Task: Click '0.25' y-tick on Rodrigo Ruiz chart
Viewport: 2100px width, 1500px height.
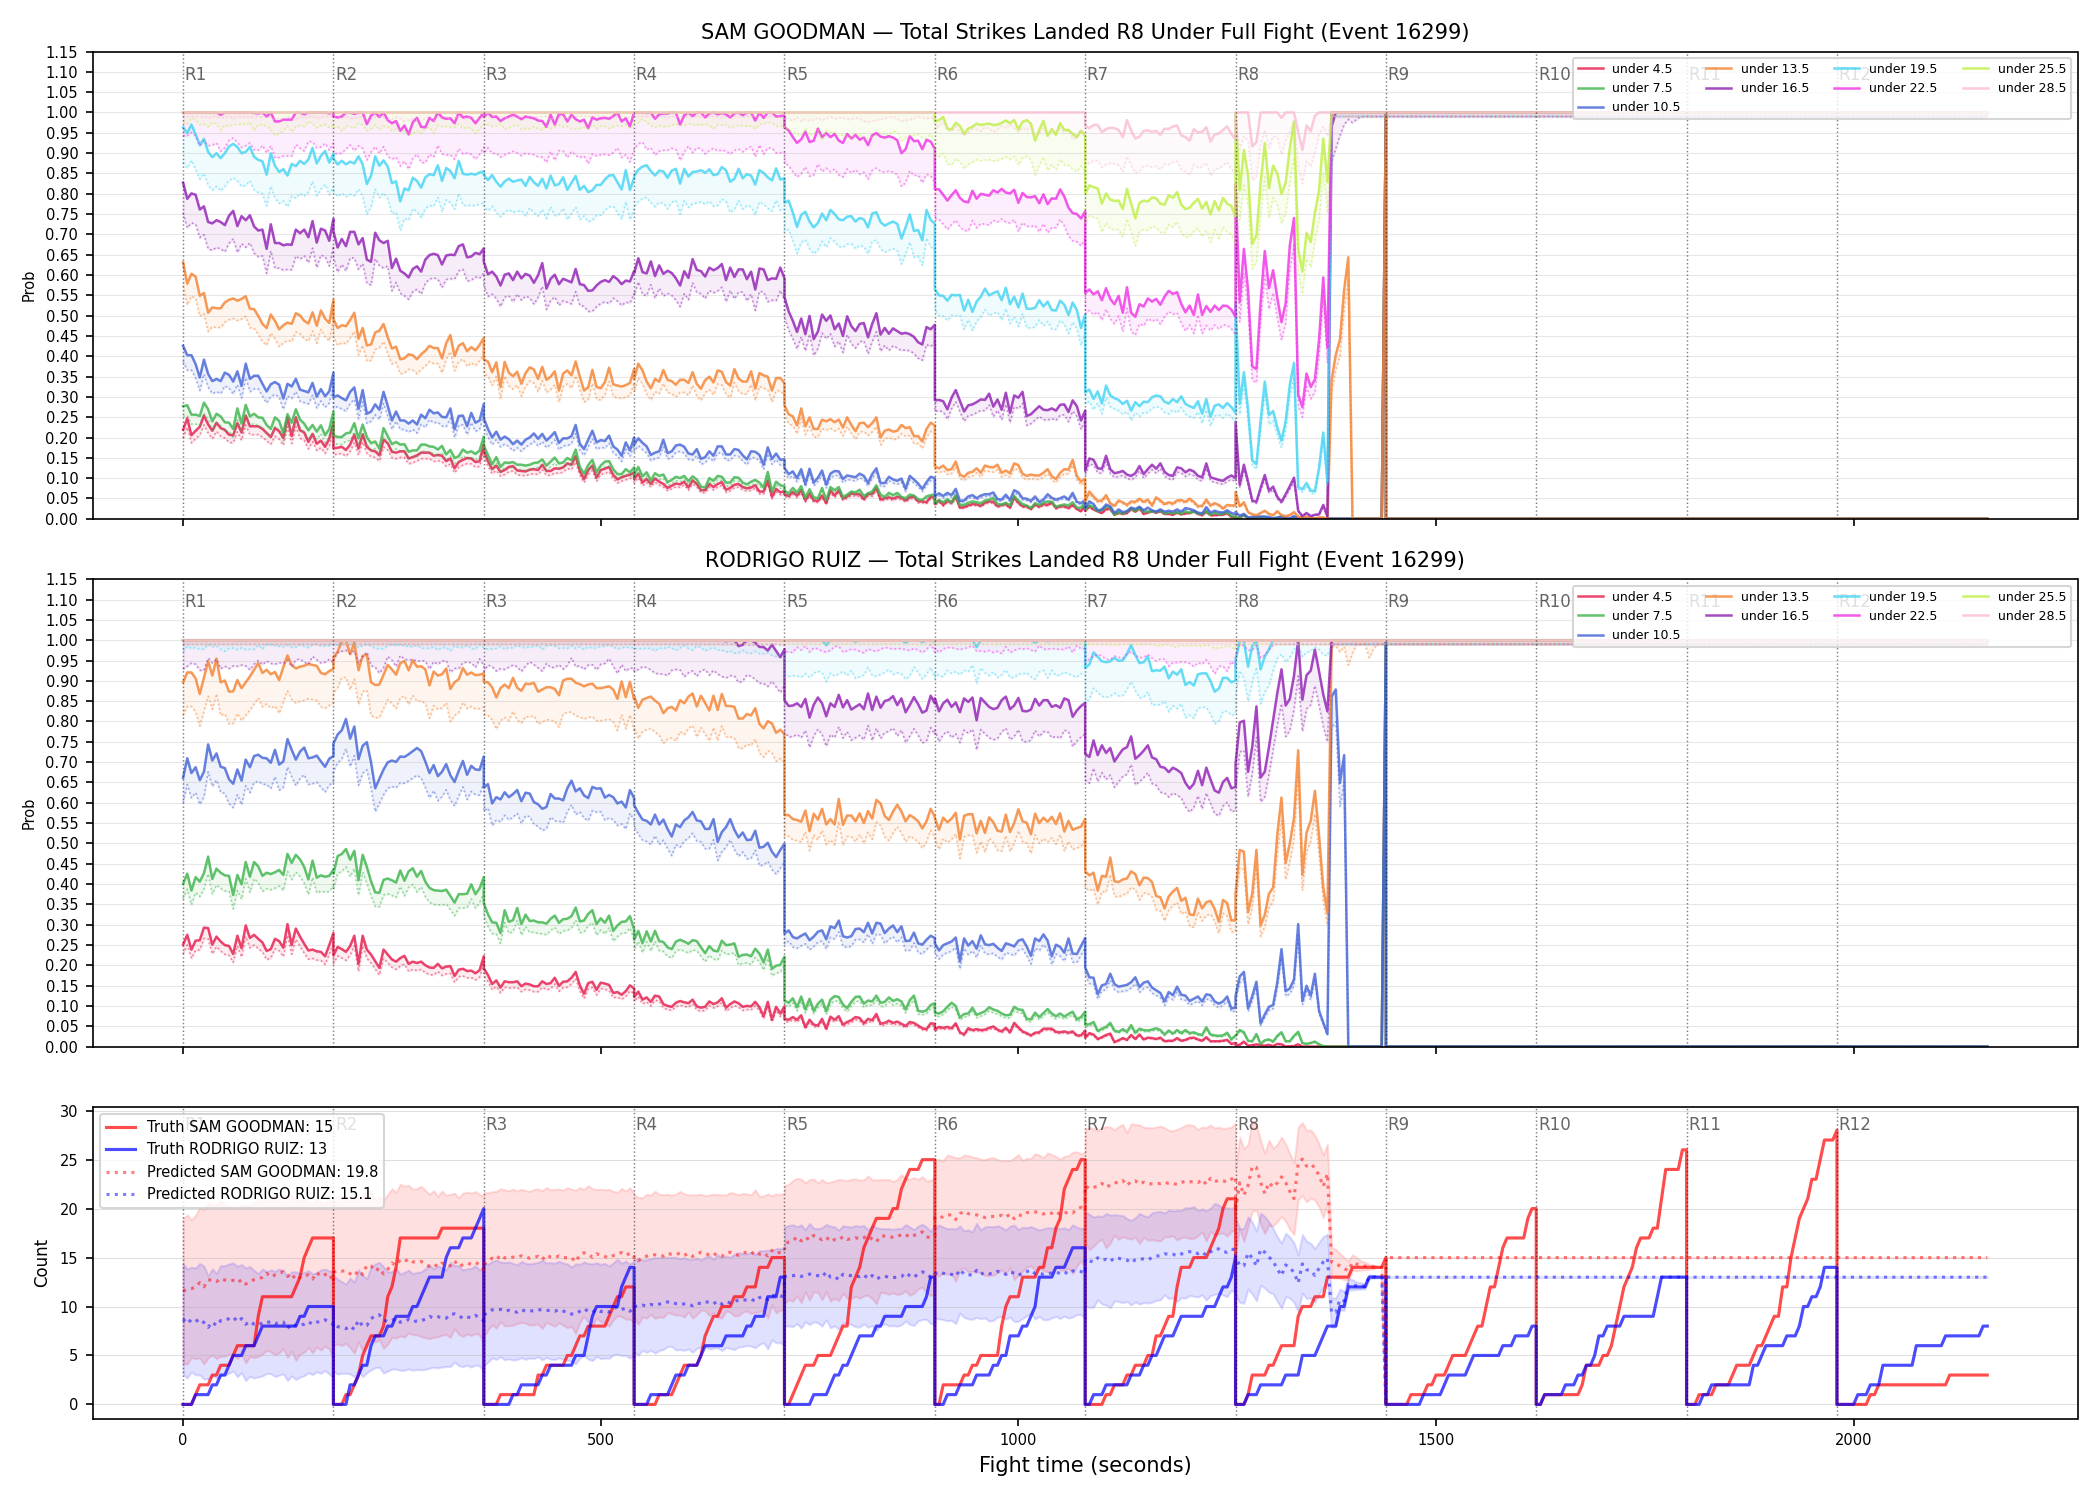Action: point(61,945)
